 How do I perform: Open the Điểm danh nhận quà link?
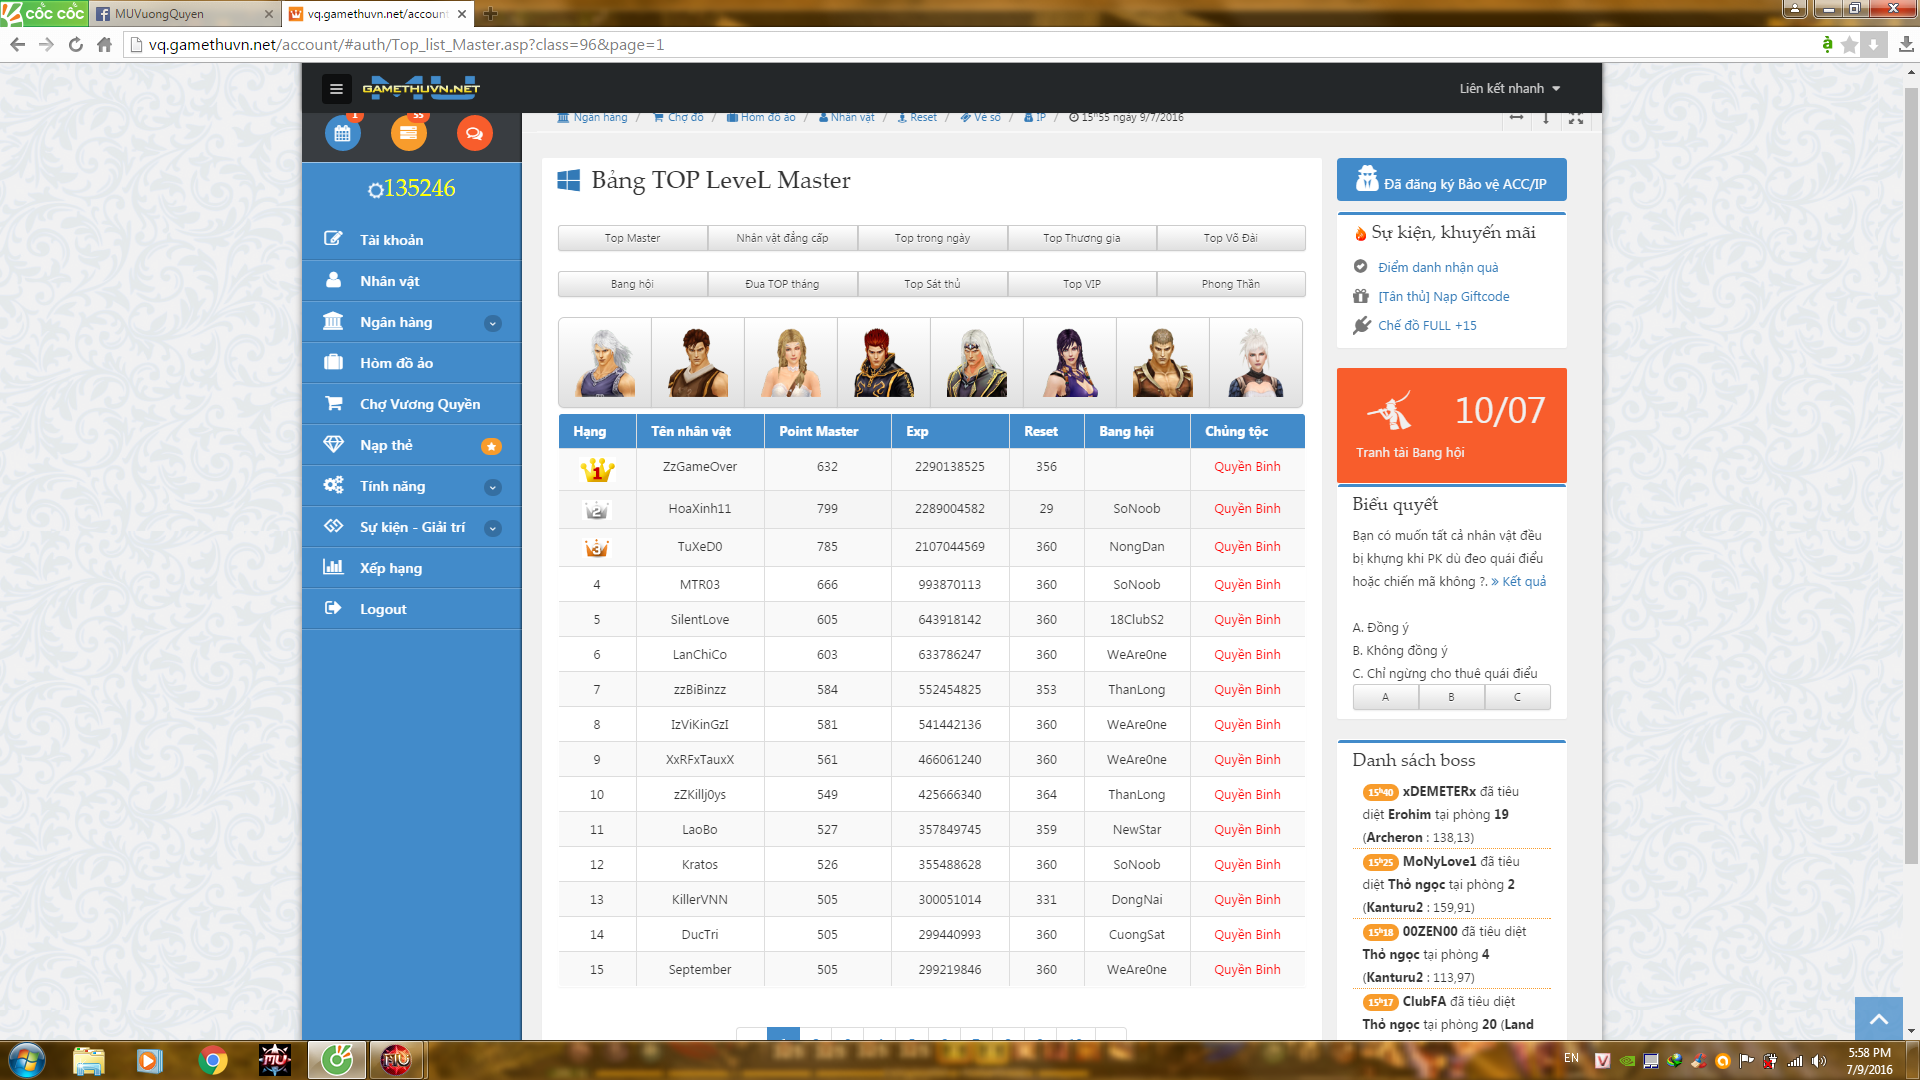1437,267
